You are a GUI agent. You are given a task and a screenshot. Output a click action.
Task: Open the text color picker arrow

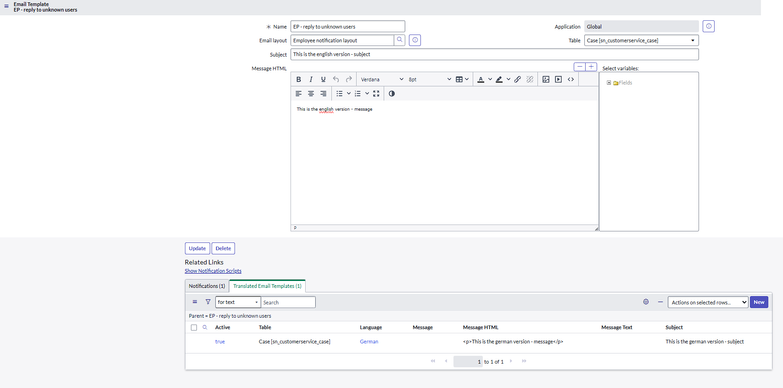coord(490,79)
